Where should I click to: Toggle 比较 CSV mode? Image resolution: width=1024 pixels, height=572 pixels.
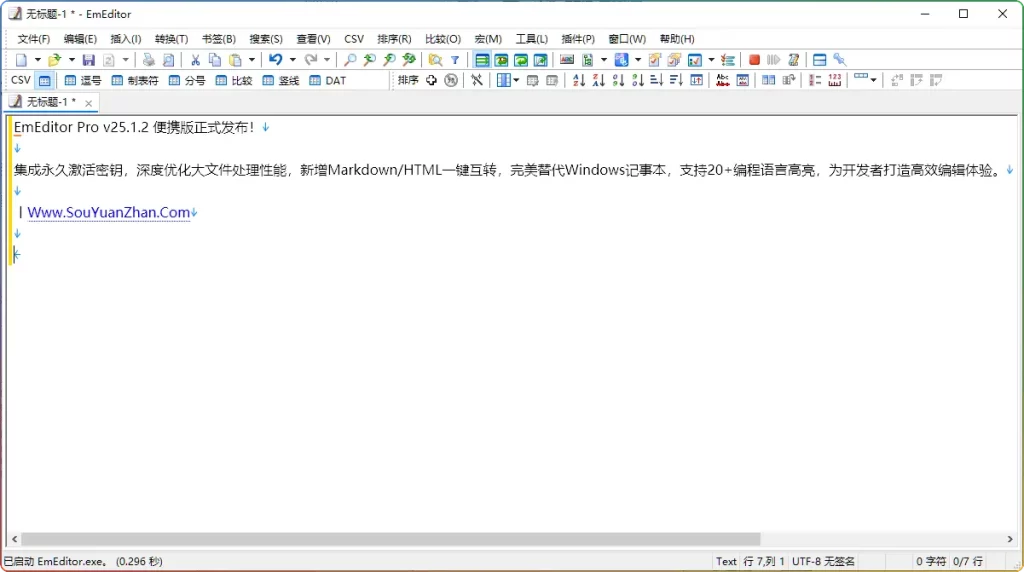click(234, 81)
